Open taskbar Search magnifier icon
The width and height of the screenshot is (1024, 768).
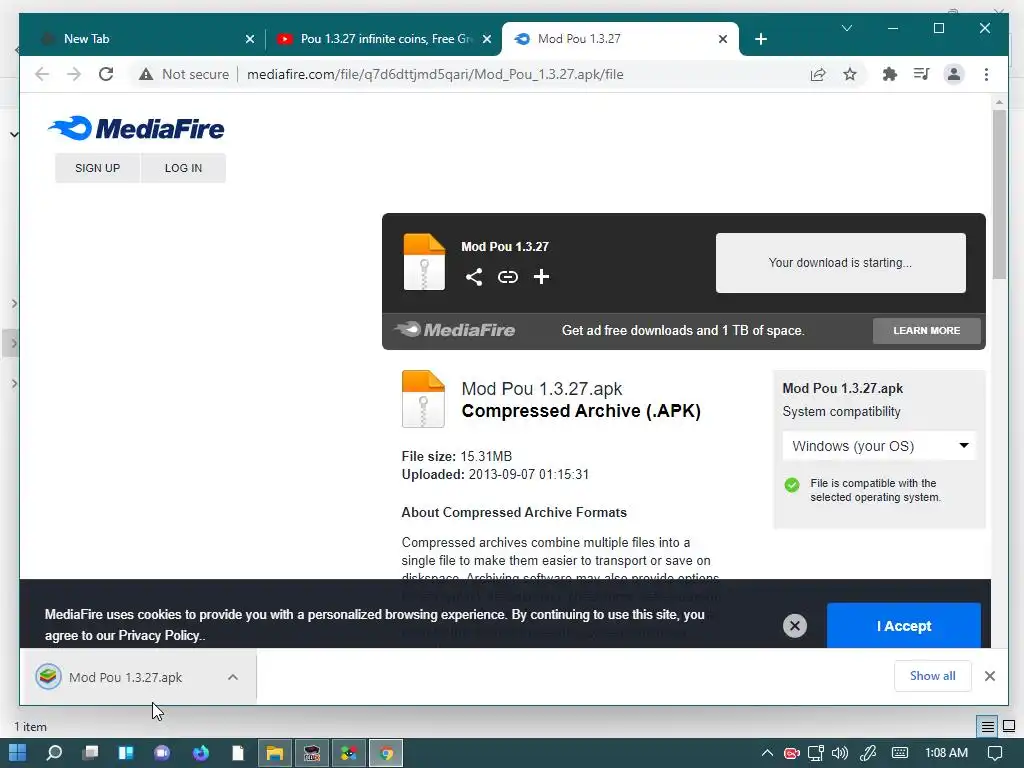tap(54, 752)
